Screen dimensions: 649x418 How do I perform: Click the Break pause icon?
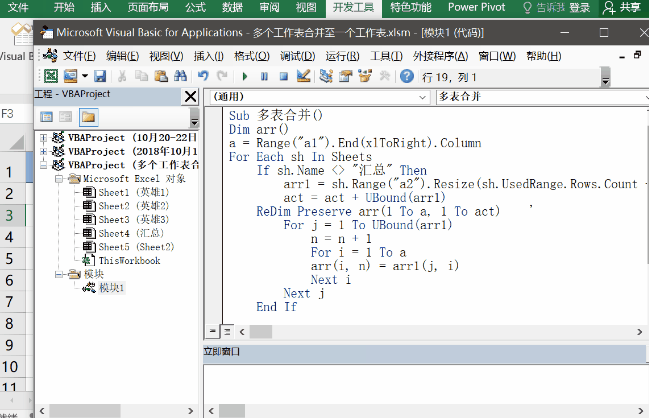click(264, 77)
